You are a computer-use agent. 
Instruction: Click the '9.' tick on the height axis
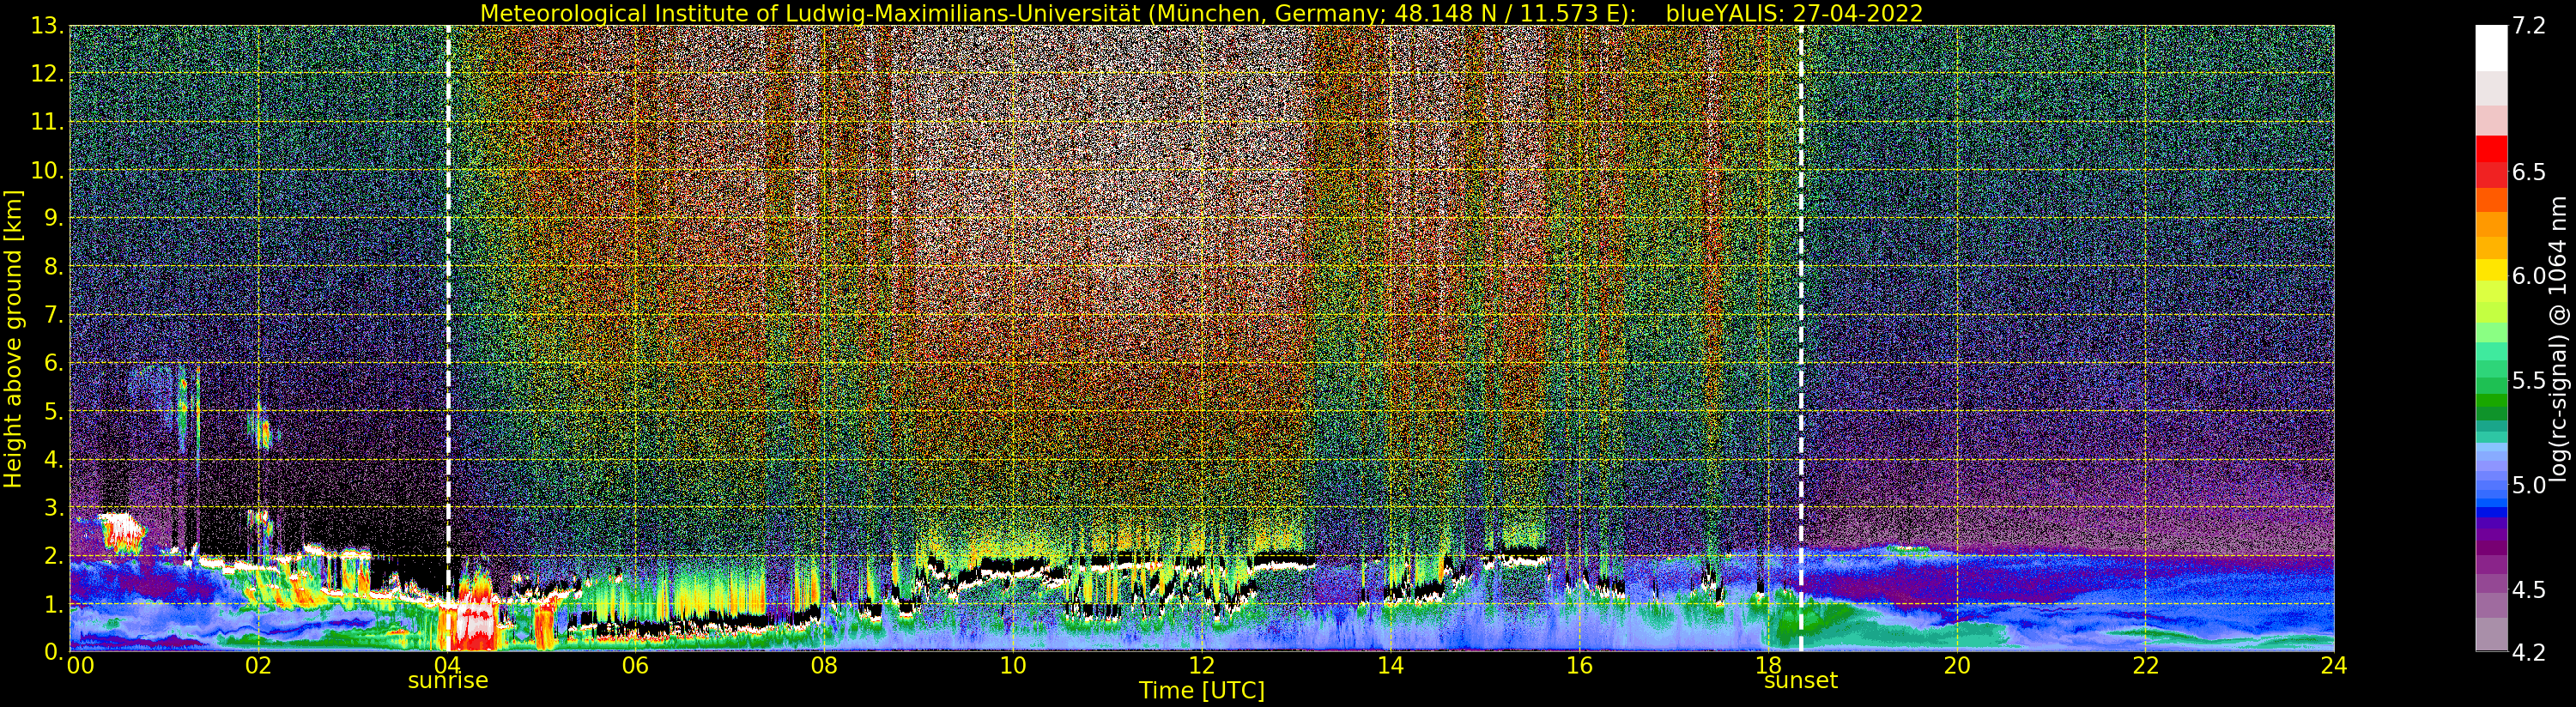[54, 218]
